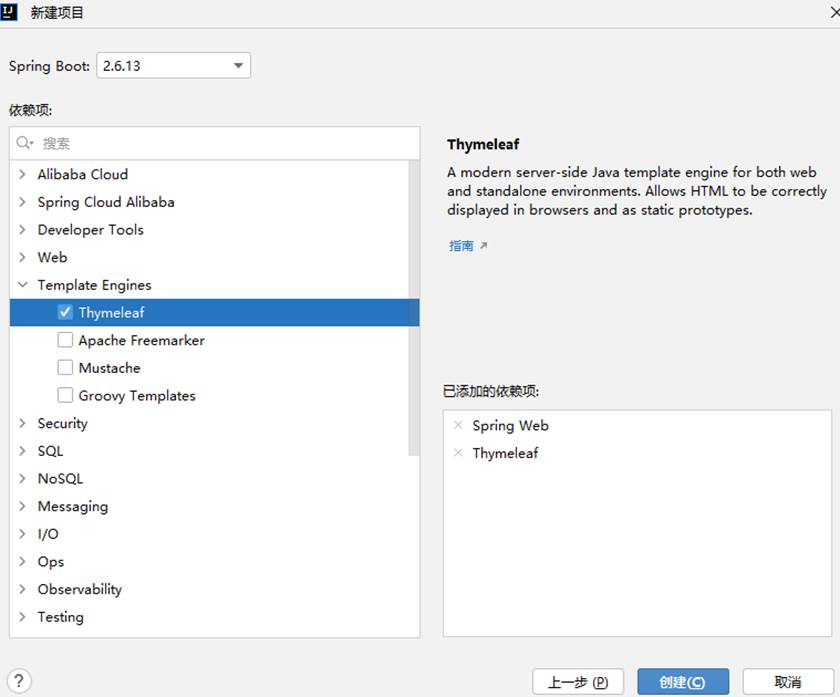The image size is (840, 697).
Task: Expand the Alibaba Cloud category
Action: tap(22, 174)
